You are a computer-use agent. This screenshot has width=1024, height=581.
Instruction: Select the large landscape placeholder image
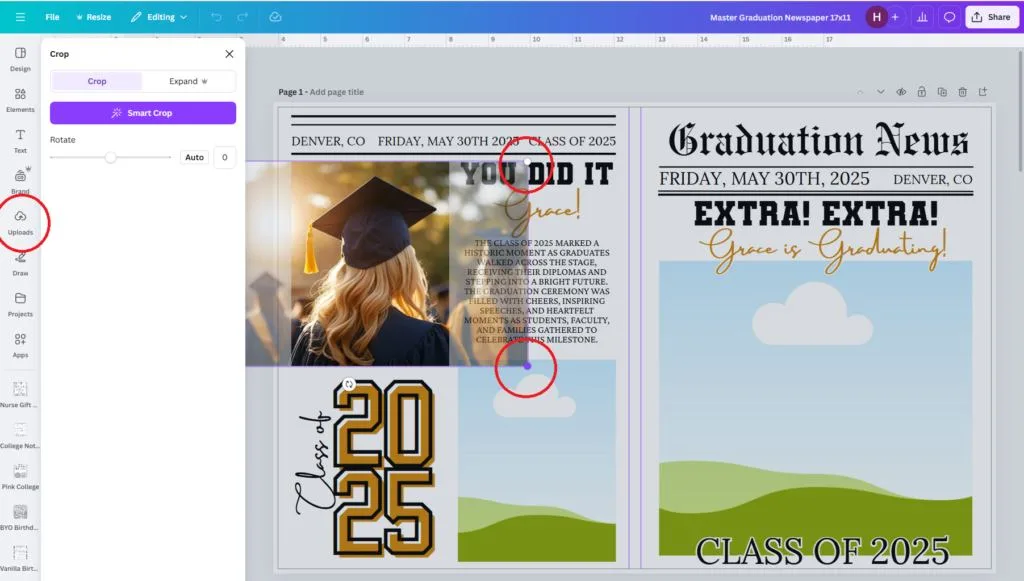click(815, 408)
